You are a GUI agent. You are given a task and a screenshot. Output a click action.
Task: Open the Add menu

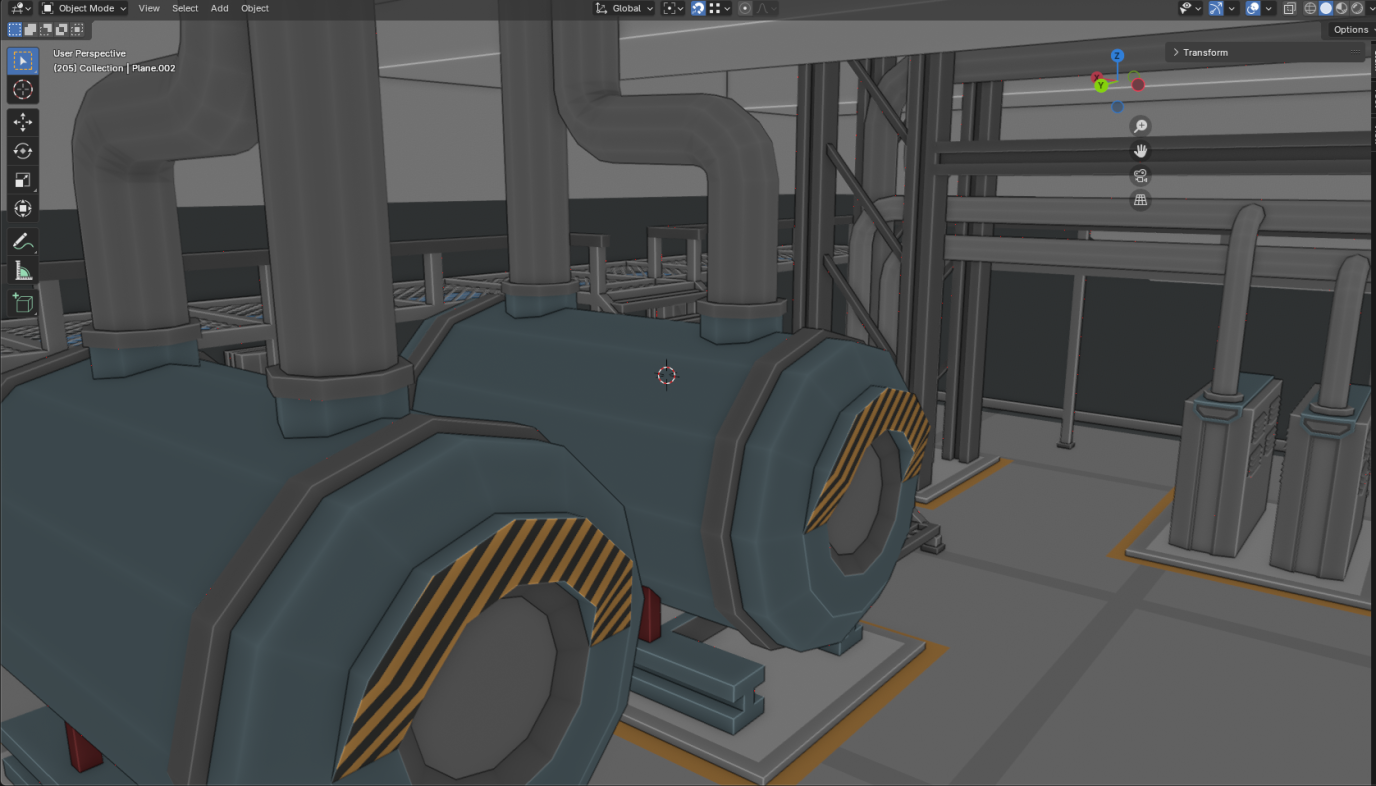[x=219, y=8]
